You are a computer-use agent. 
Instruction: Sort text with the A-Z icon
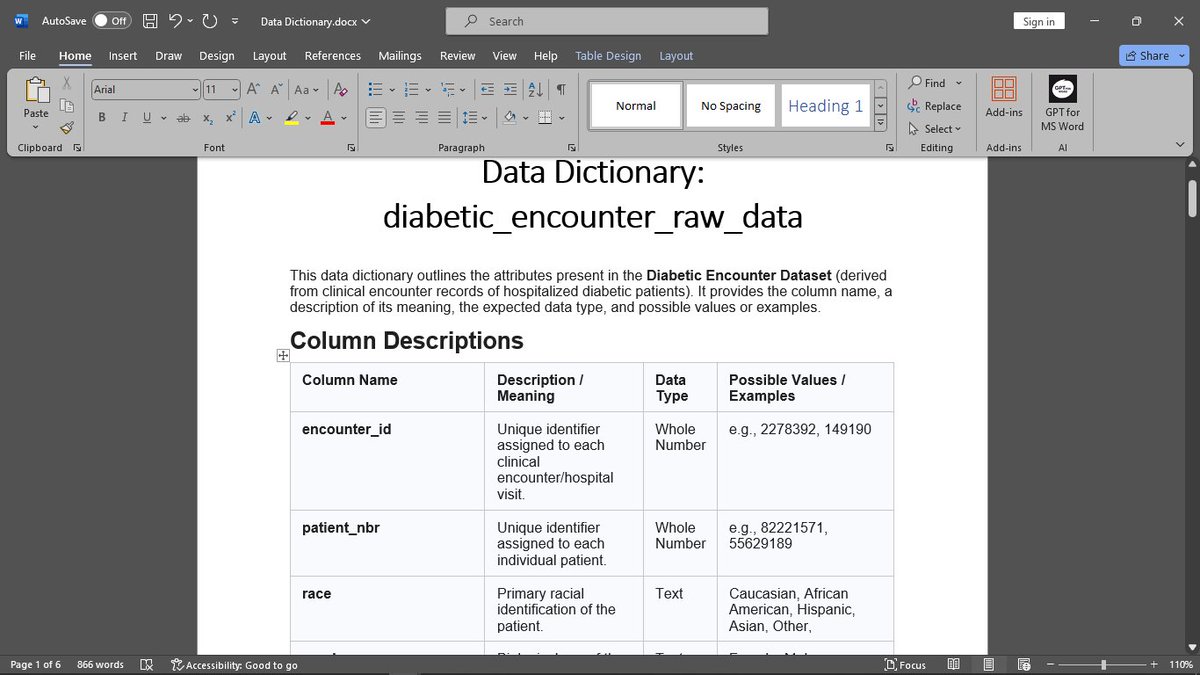[x=535, y=89]
